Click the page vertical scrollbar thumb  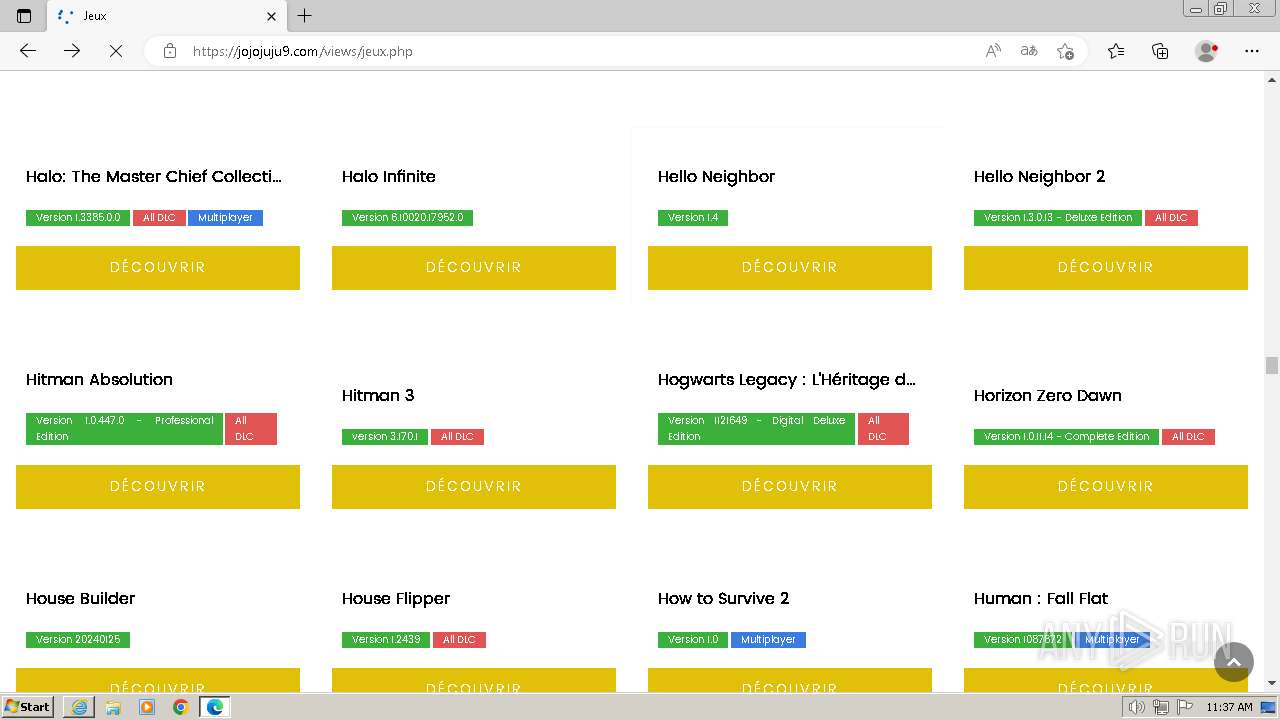coord(1272,365)
